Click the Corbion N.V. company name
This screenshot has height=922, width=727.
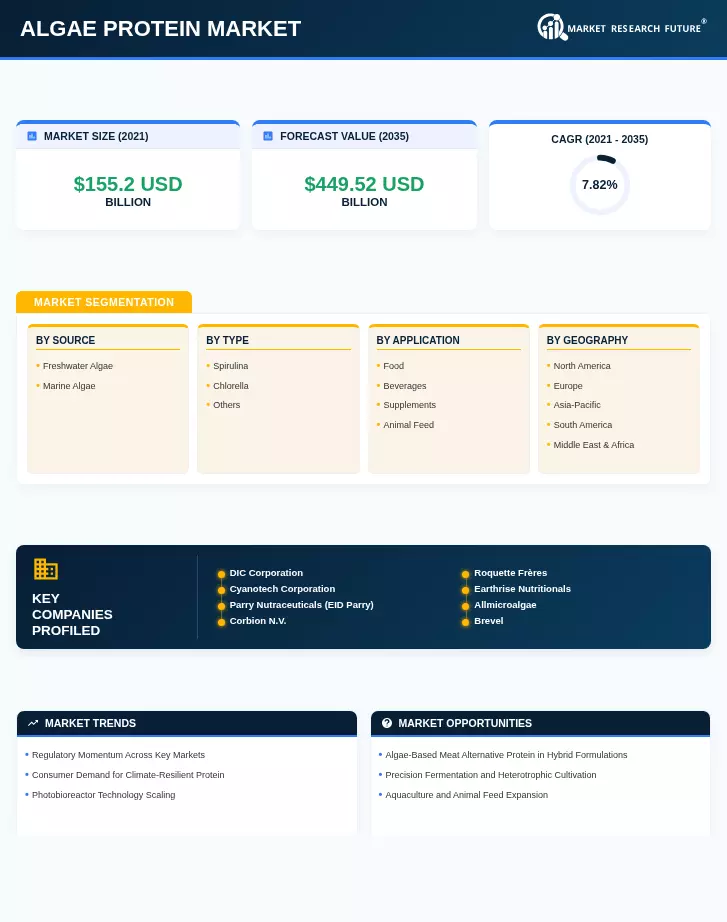point(258,620)
